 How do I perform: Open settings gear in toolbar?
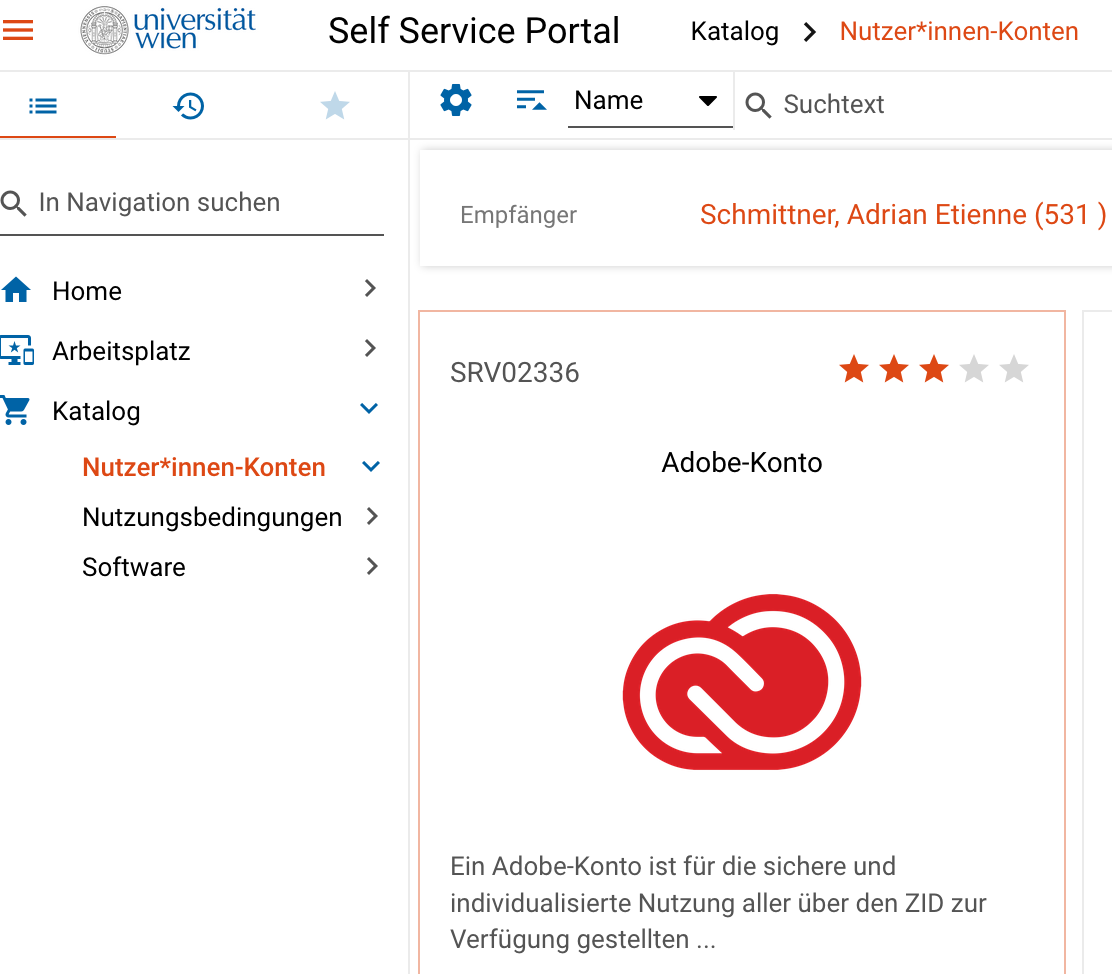(456, 100)
